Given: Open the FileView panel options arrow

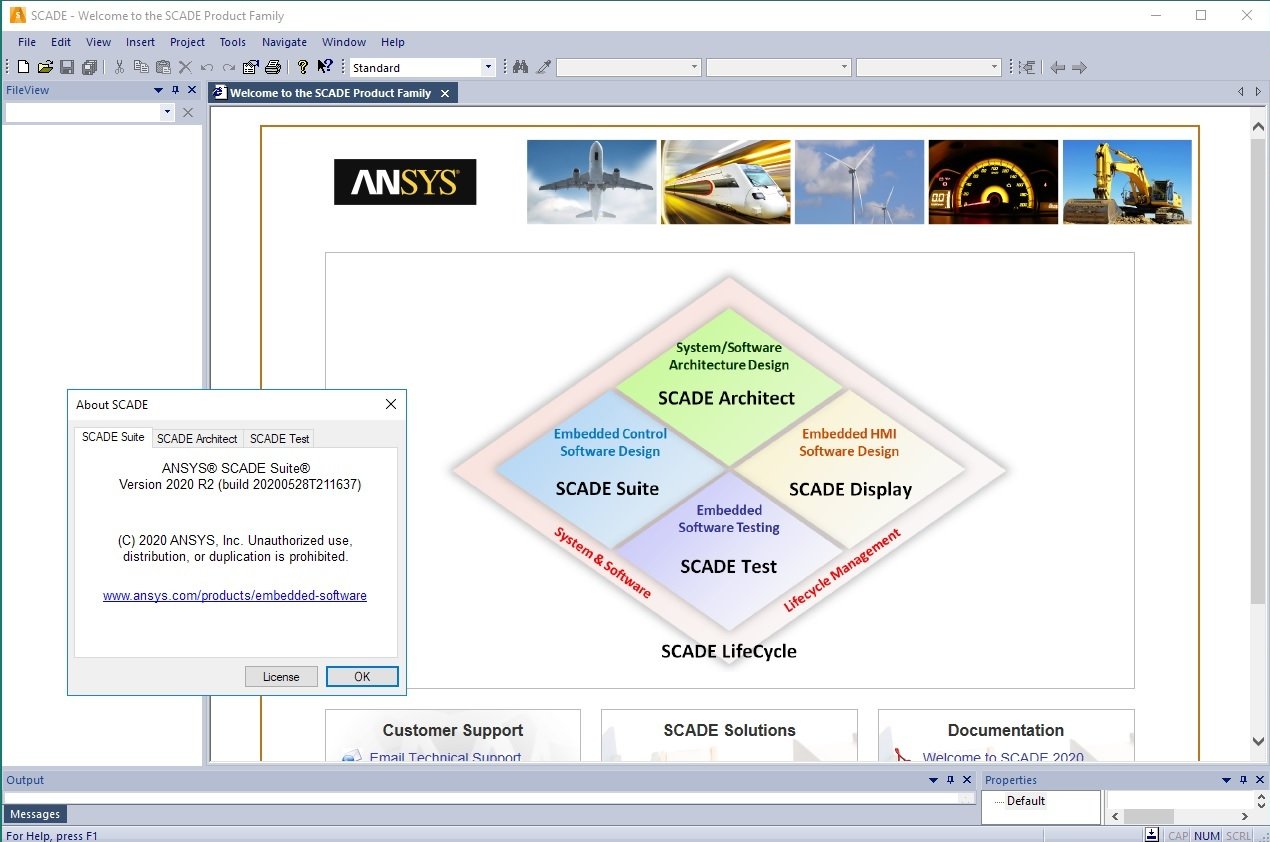Looking at the screenshot, I should pos(158,90).
